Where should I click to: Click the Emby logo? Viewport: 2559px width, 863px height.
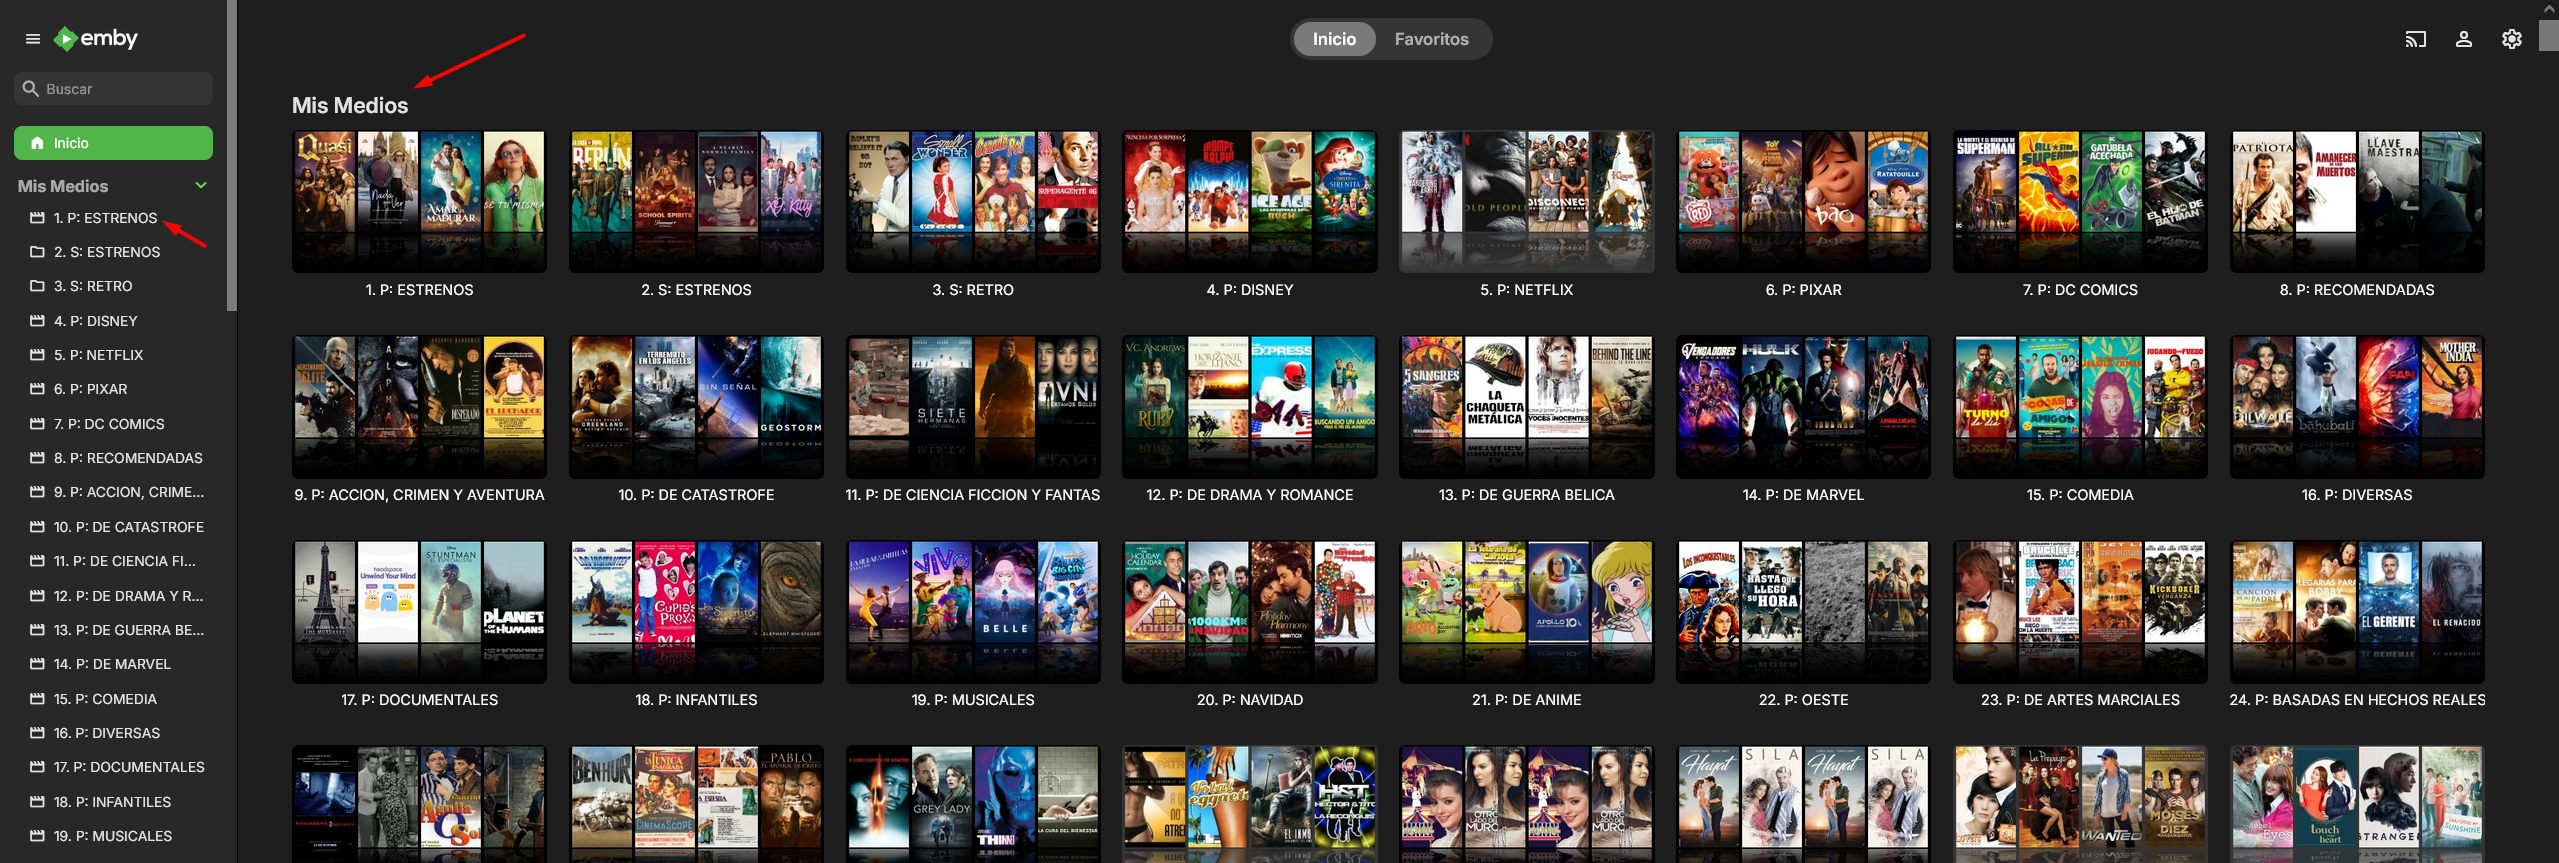[x=96, y=39]
